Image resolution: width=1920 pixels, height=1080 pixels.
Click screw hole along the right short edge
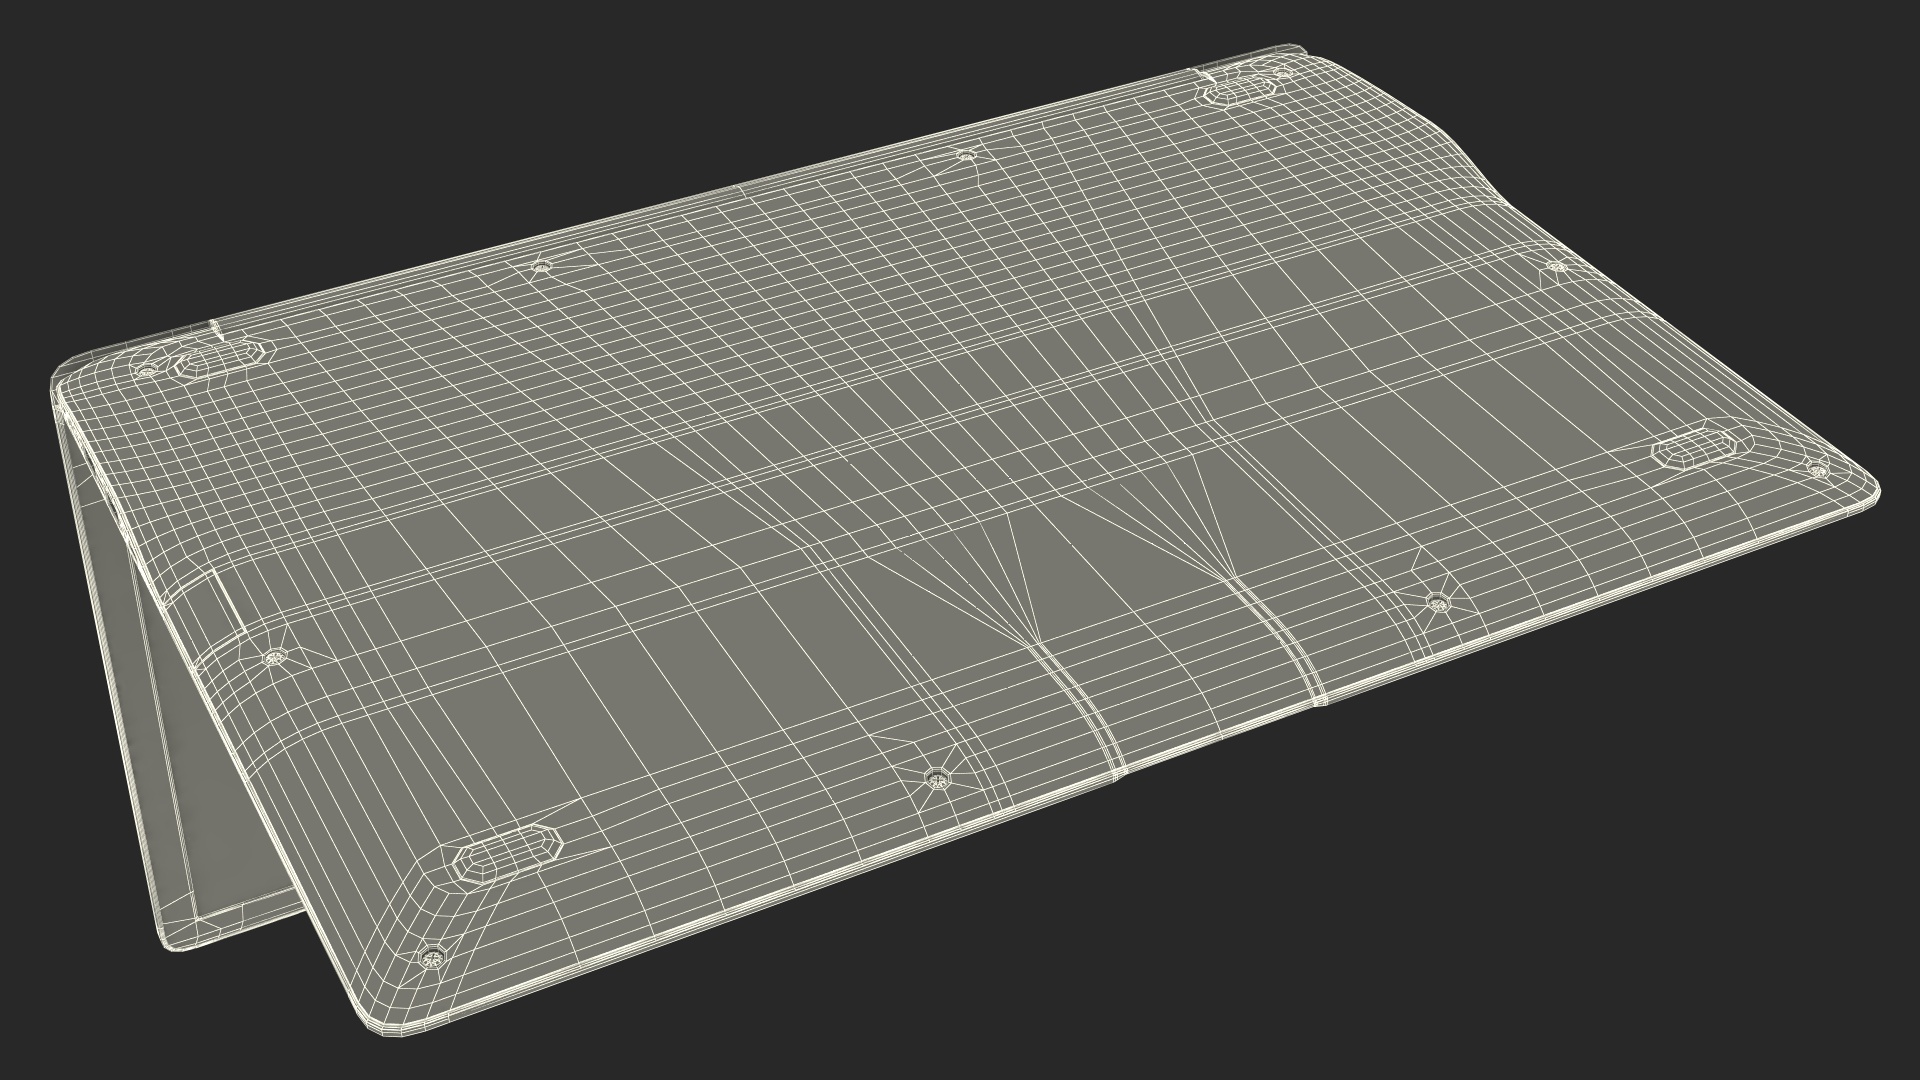pos(1556,267)
